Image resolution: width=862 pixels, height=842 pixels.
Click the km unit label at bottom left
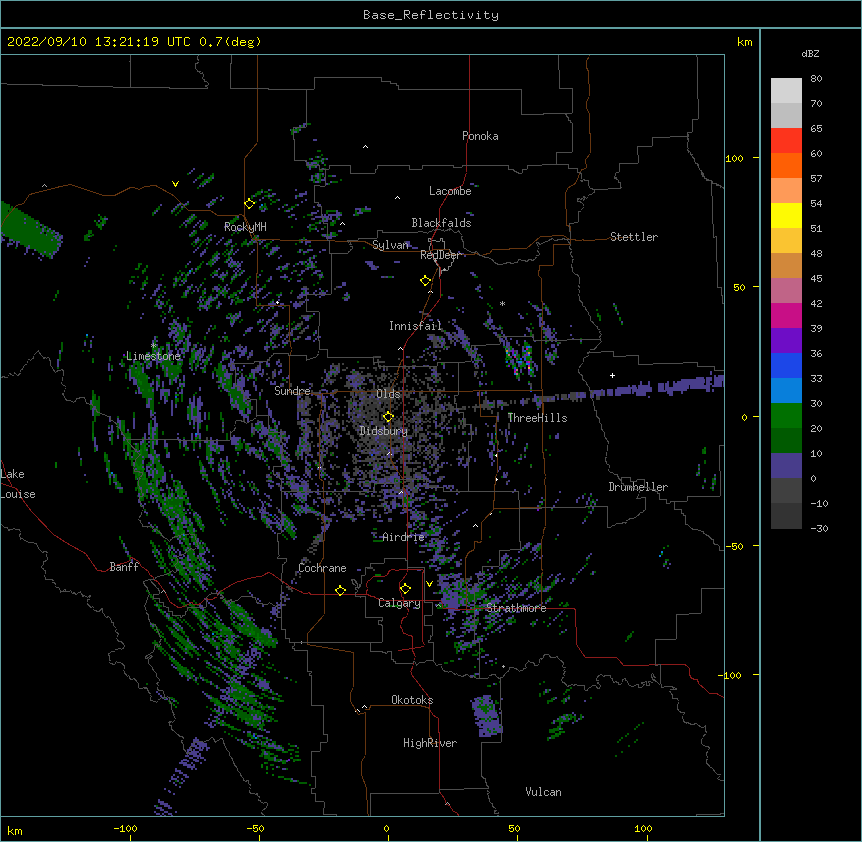pyautogui.click(x=15, y=830)
